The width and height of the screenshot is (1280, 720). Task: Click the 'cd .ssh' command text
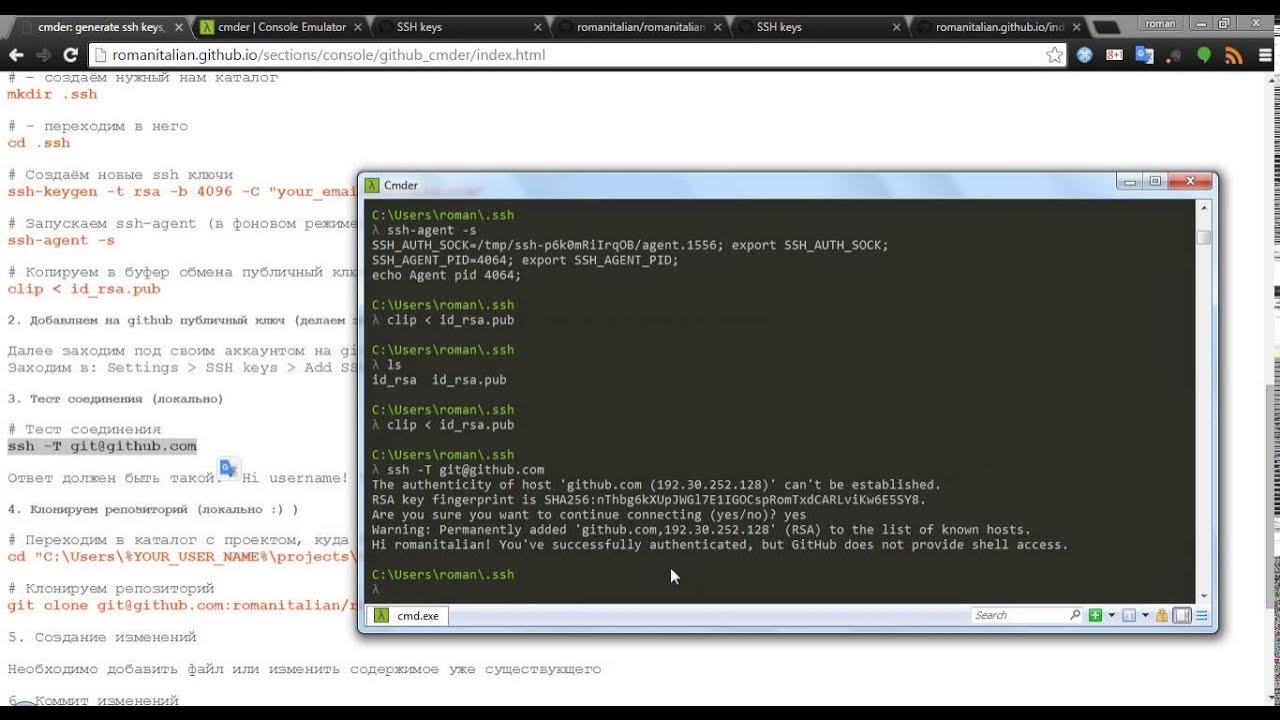point(39,143)
